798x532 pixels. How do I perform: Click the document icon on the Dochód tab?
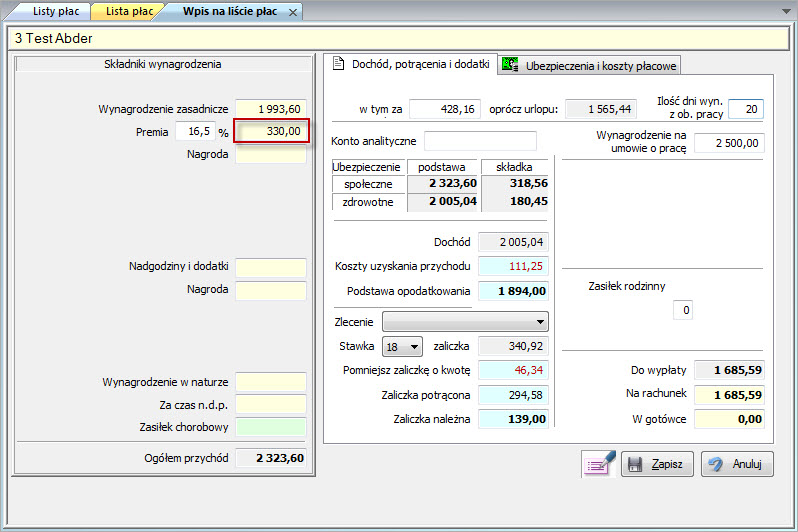point(338,64)
